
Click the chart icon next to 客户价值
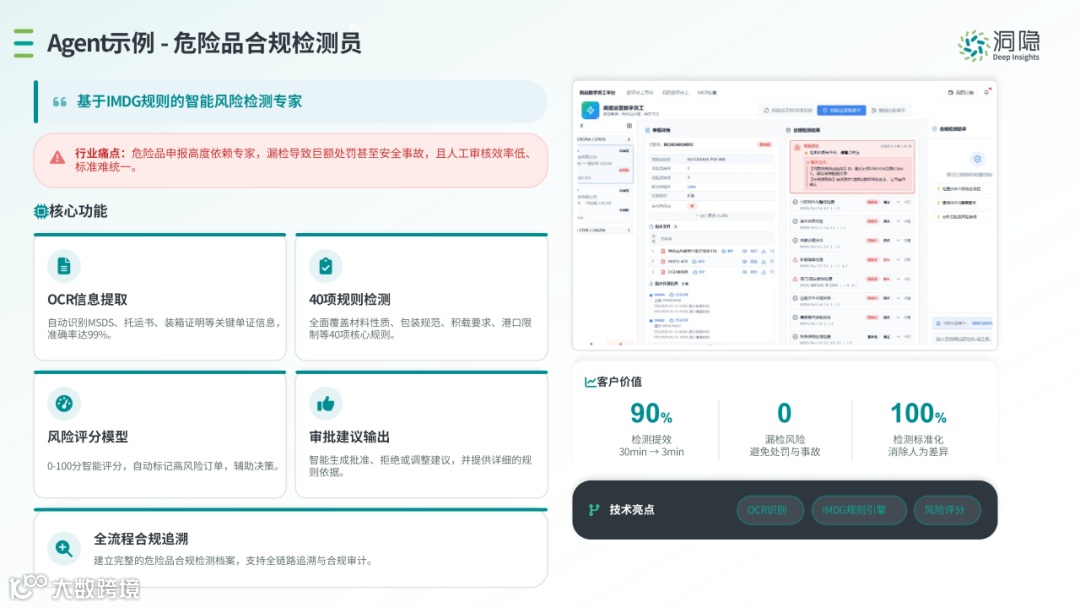(590, 381)
